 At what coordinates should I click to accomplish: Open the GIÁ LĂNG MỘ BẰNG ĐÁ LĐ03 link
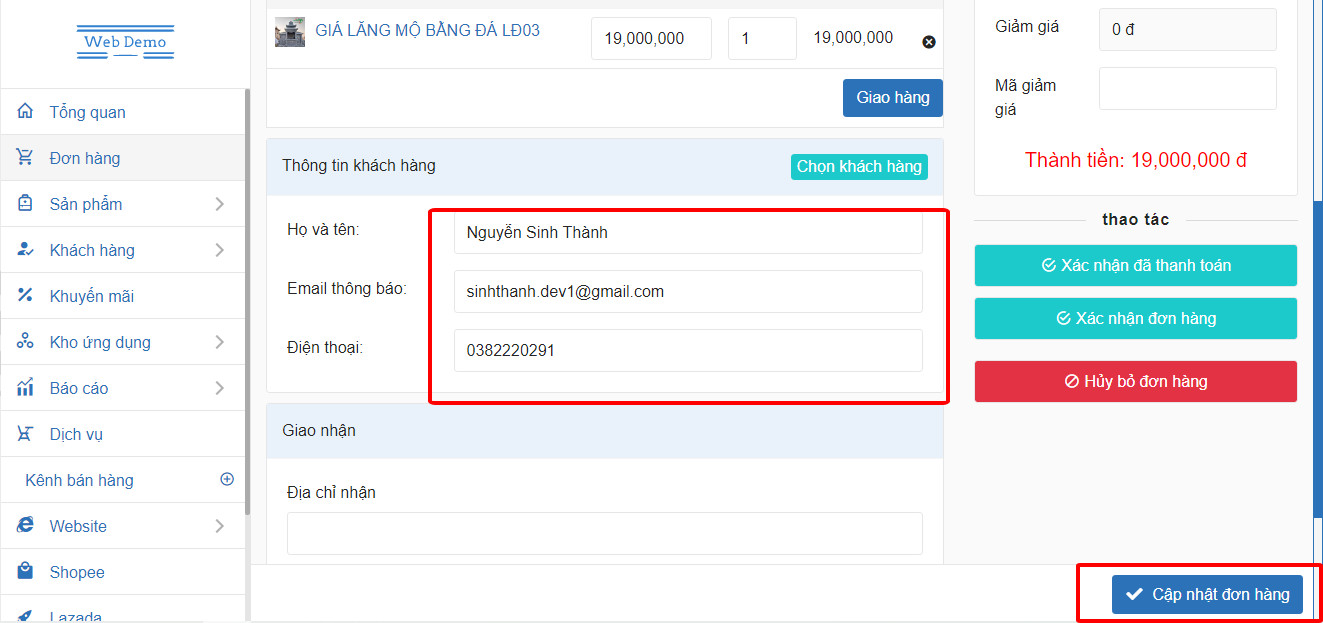427,31
